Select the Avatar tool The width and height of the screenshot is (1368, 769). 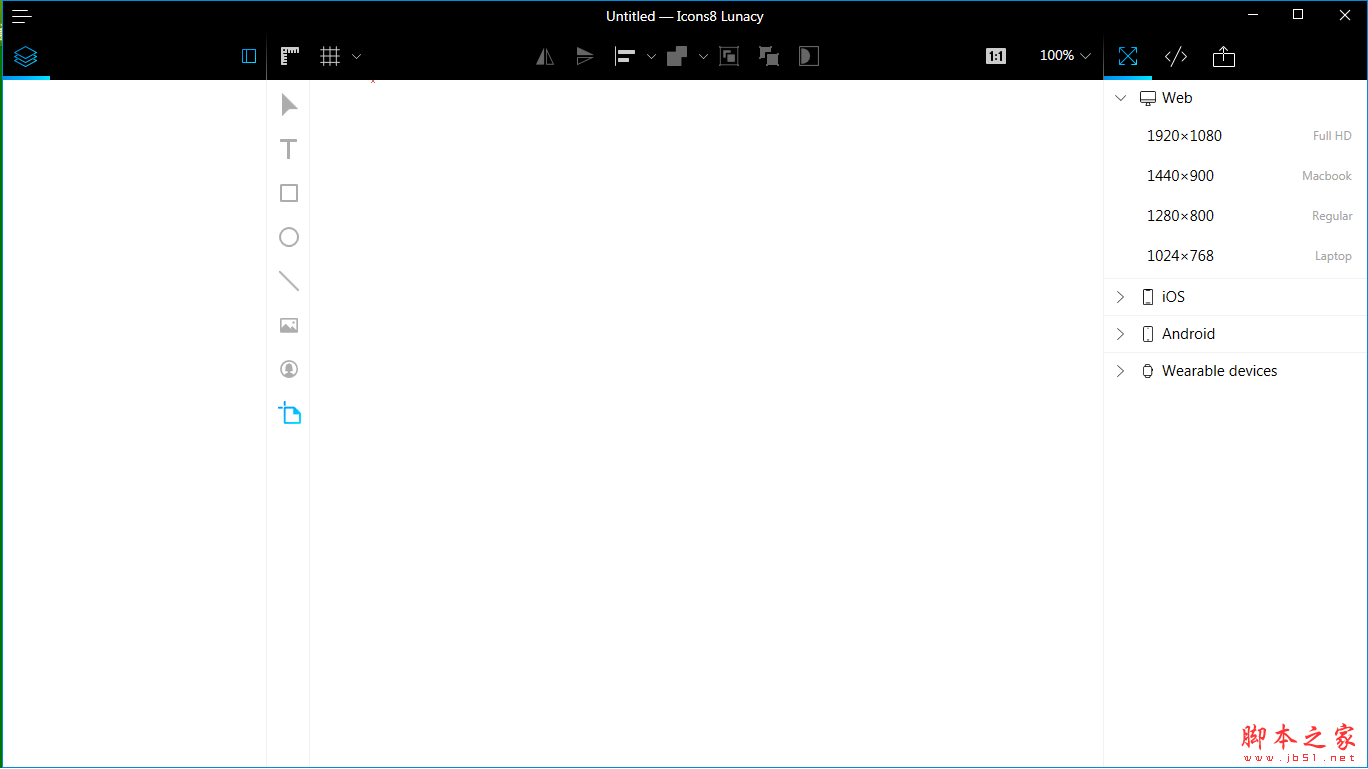pos(289,369)
